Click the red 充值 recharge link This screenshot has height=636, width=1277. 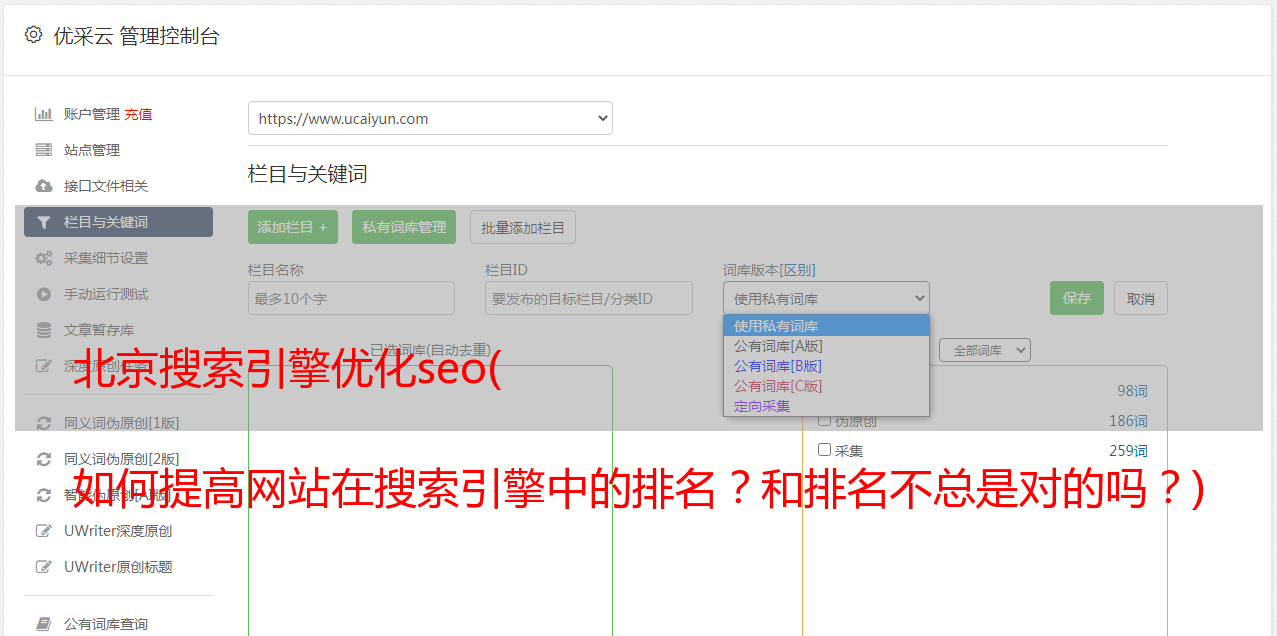[x=138, y=114]
